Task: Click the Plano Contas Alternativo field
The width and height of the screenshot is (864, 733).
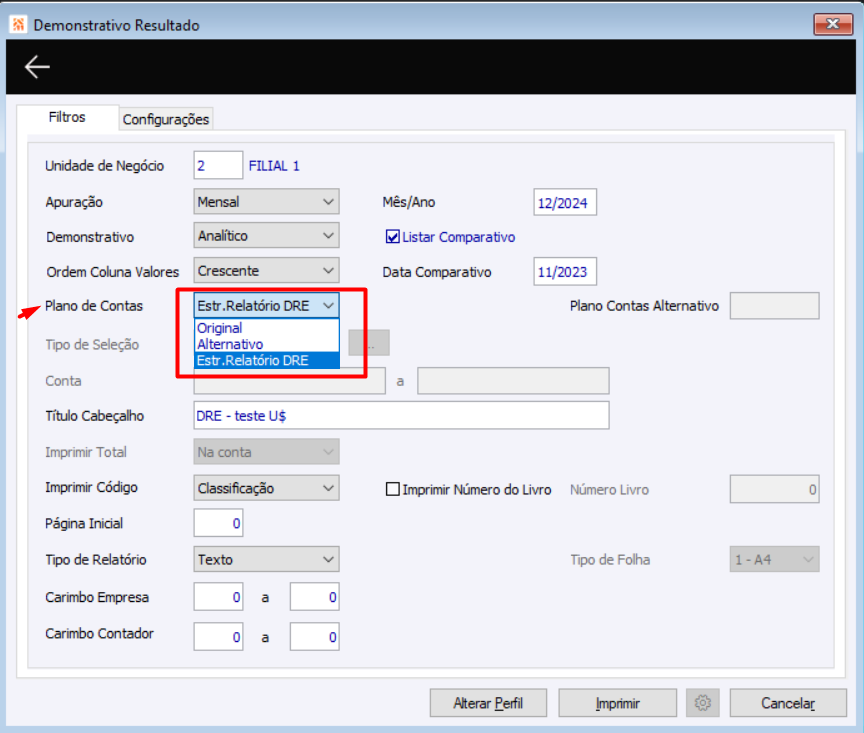Action: (x=775, y=306)
